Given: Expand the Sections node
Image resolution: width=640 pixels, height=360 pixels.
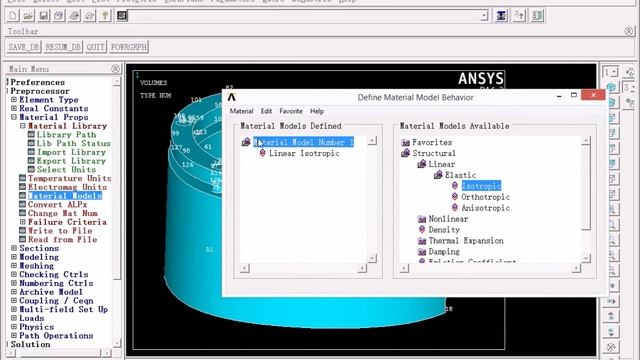Looking at the screenshot, I should pyautogui.click(x=14, y=248).
